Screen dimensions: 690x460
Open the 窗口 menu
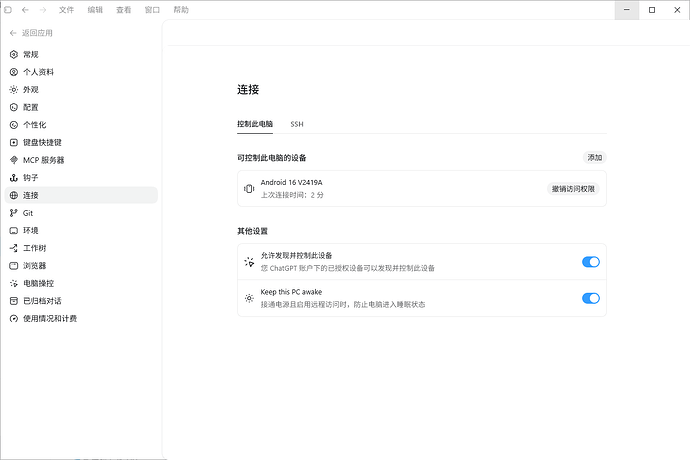pyautogui.click(x=152, y=10)
